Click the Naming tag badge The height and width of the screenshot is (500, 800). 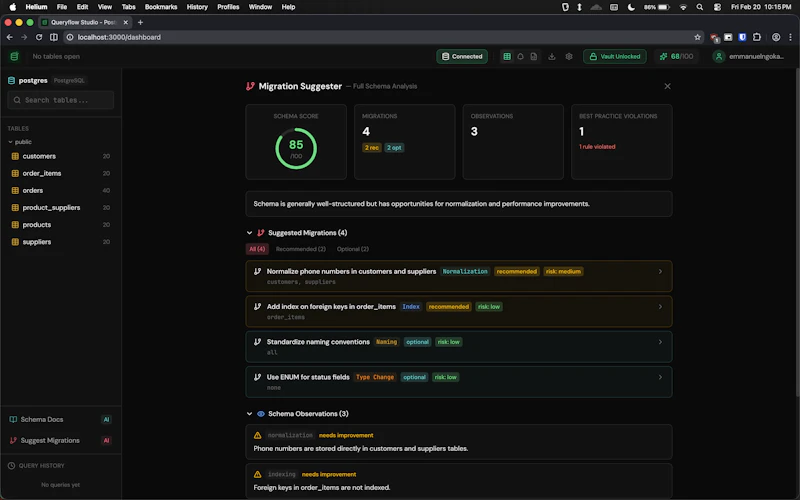click(386, 342)
